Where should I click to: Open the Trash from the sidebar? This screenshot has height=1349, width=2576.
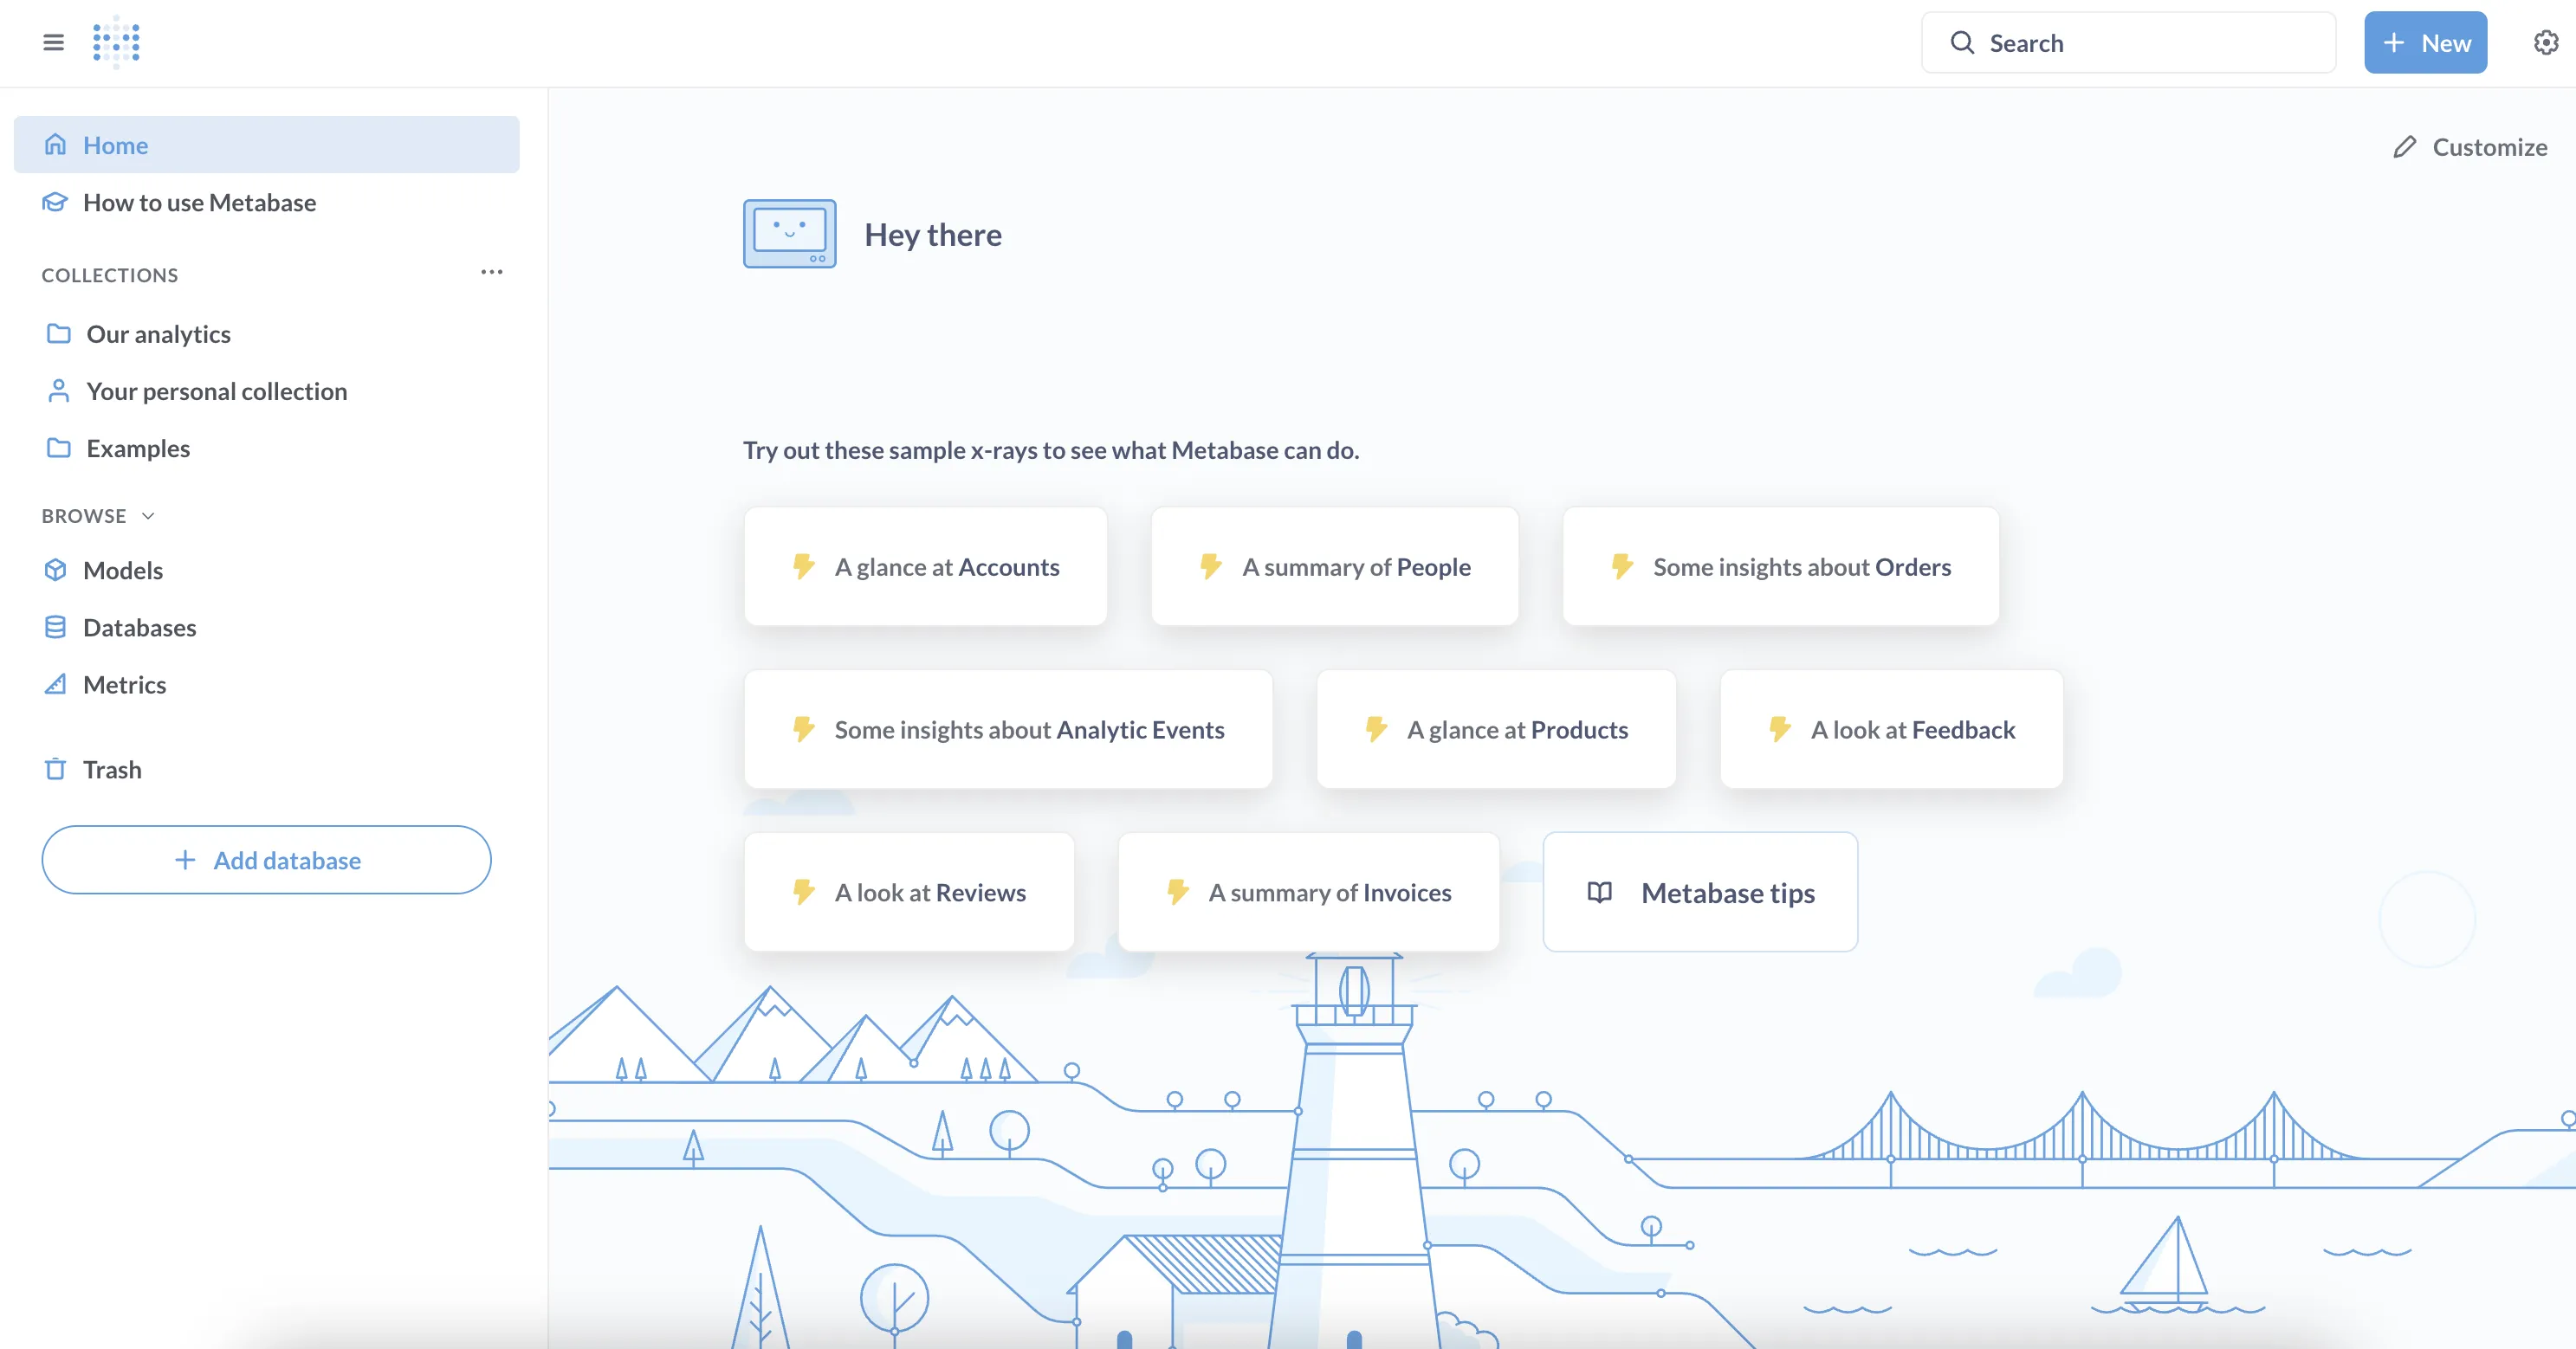(111, 769)
